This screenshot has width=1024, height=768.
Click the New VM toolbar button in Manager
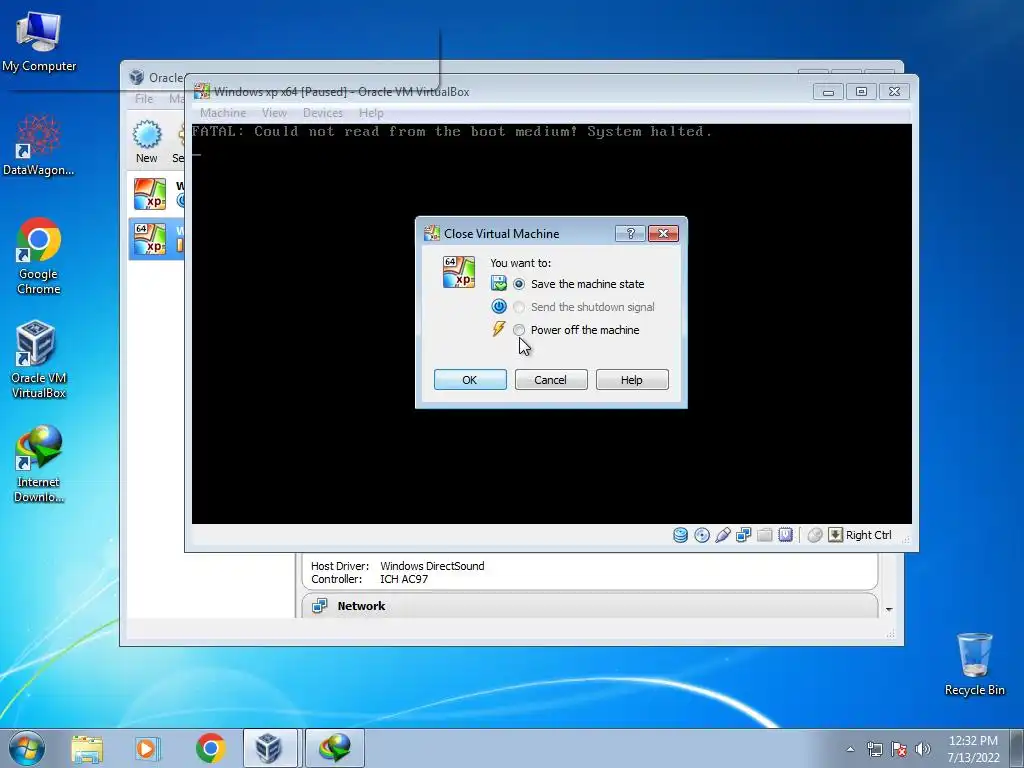point(147,142)
